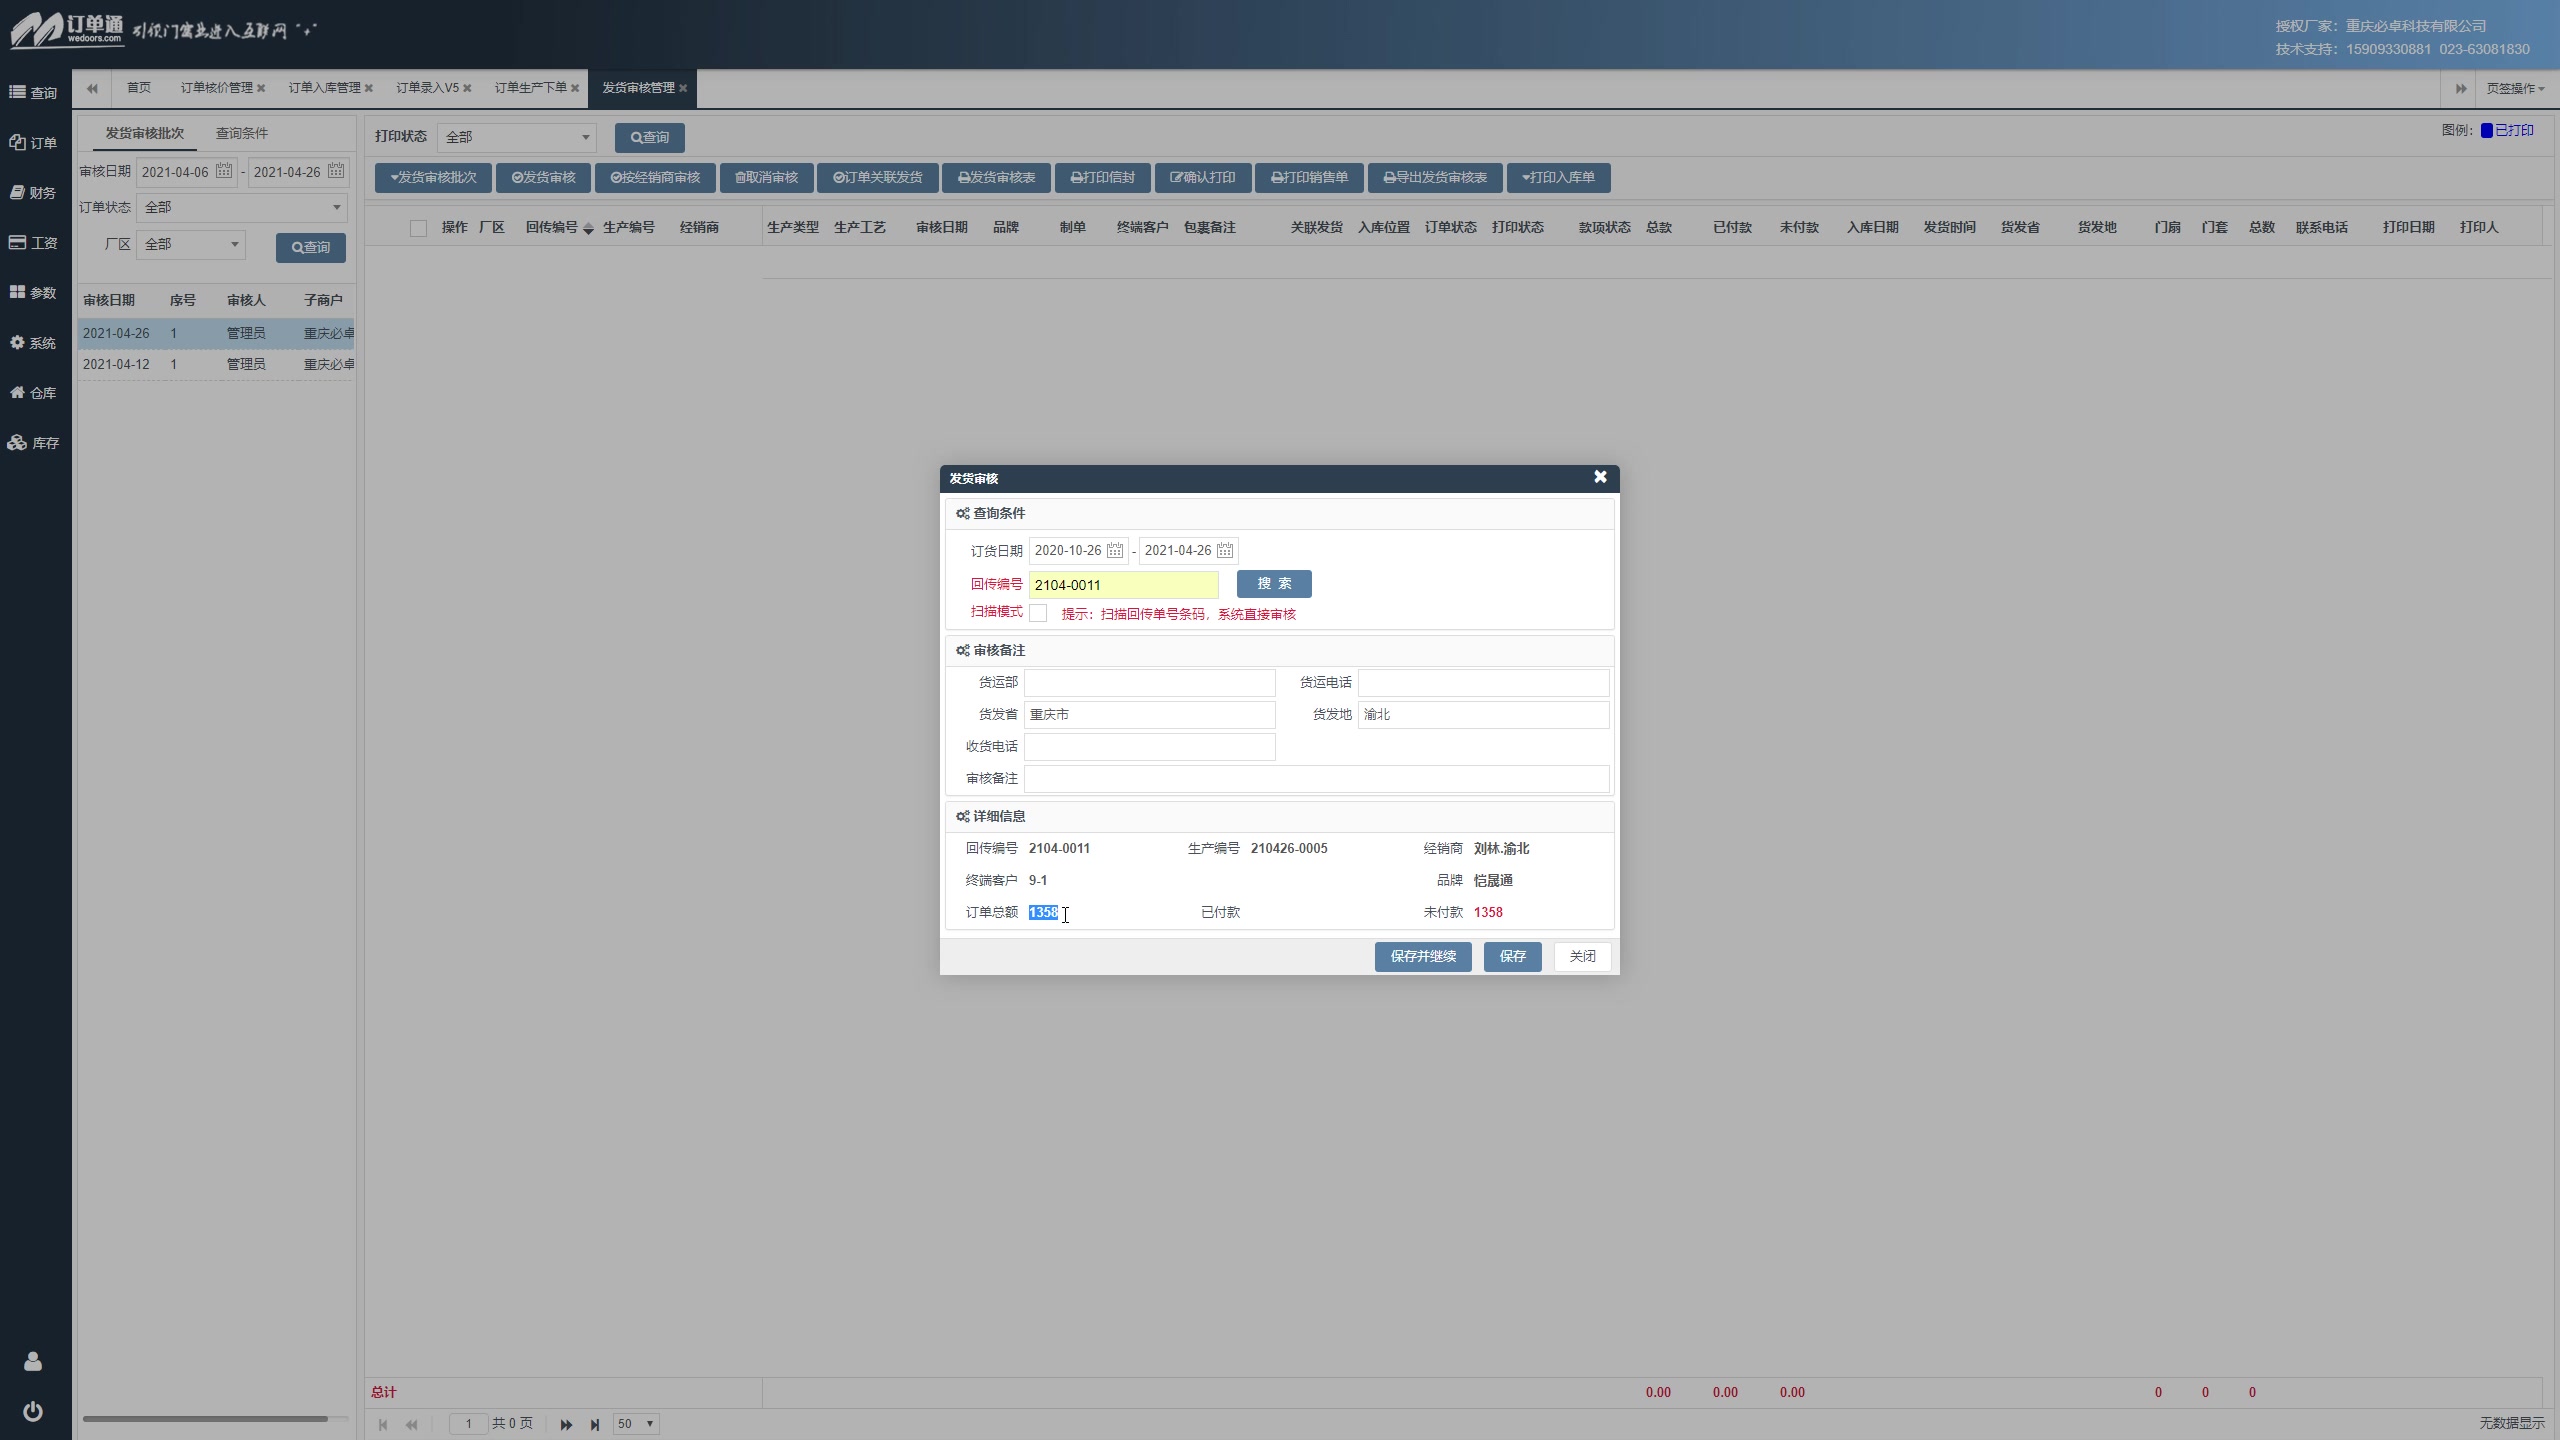Click the 收货电话 input field
Viewport: 2560px width, 1440px height.
[x=1149, y=746]
